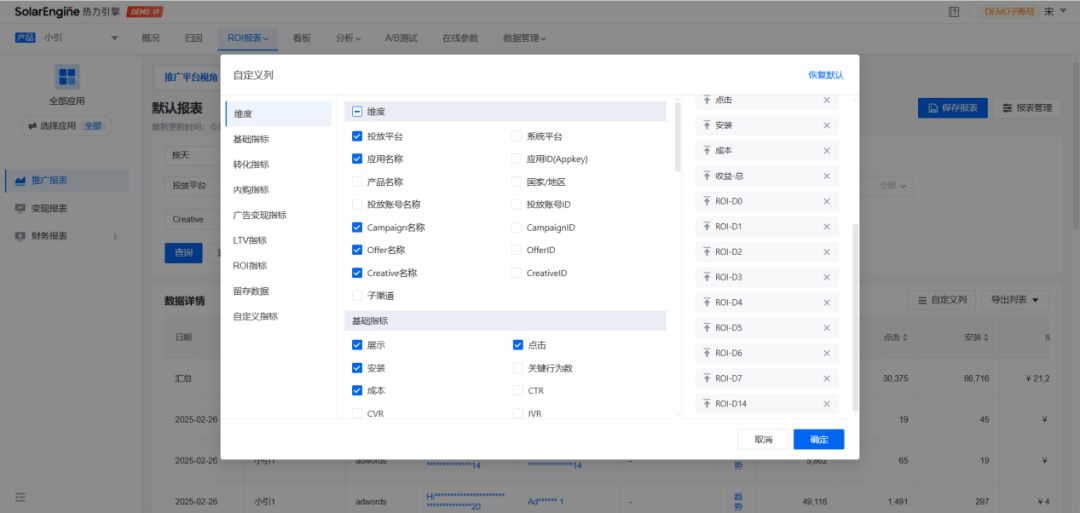Move 收益-总 to the top with arrow icon
The image size is (1080, 513).
pyautogui.click(x=706, y=176)
